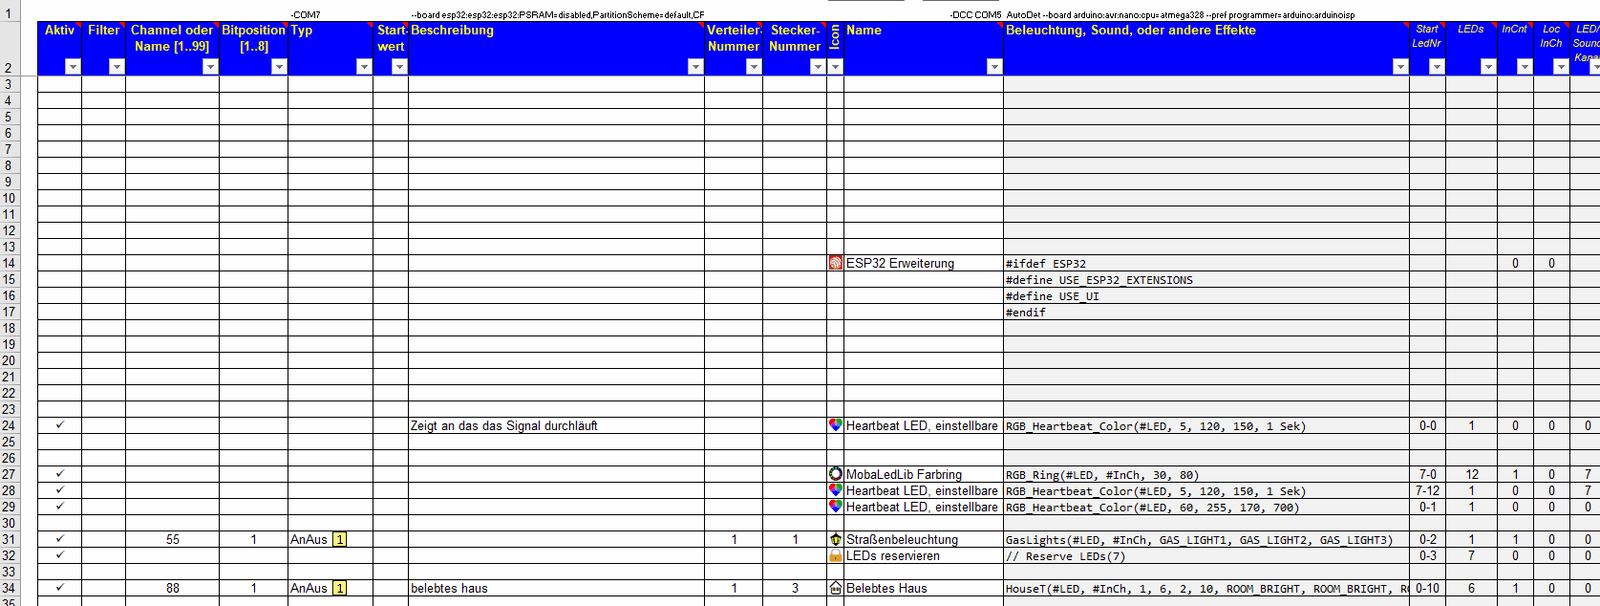Image resolution: width=1600 pixels, height=606 pixels.
Task: Select the MobaLedLib Farbring ring icon
Action: tap(835, 474)
